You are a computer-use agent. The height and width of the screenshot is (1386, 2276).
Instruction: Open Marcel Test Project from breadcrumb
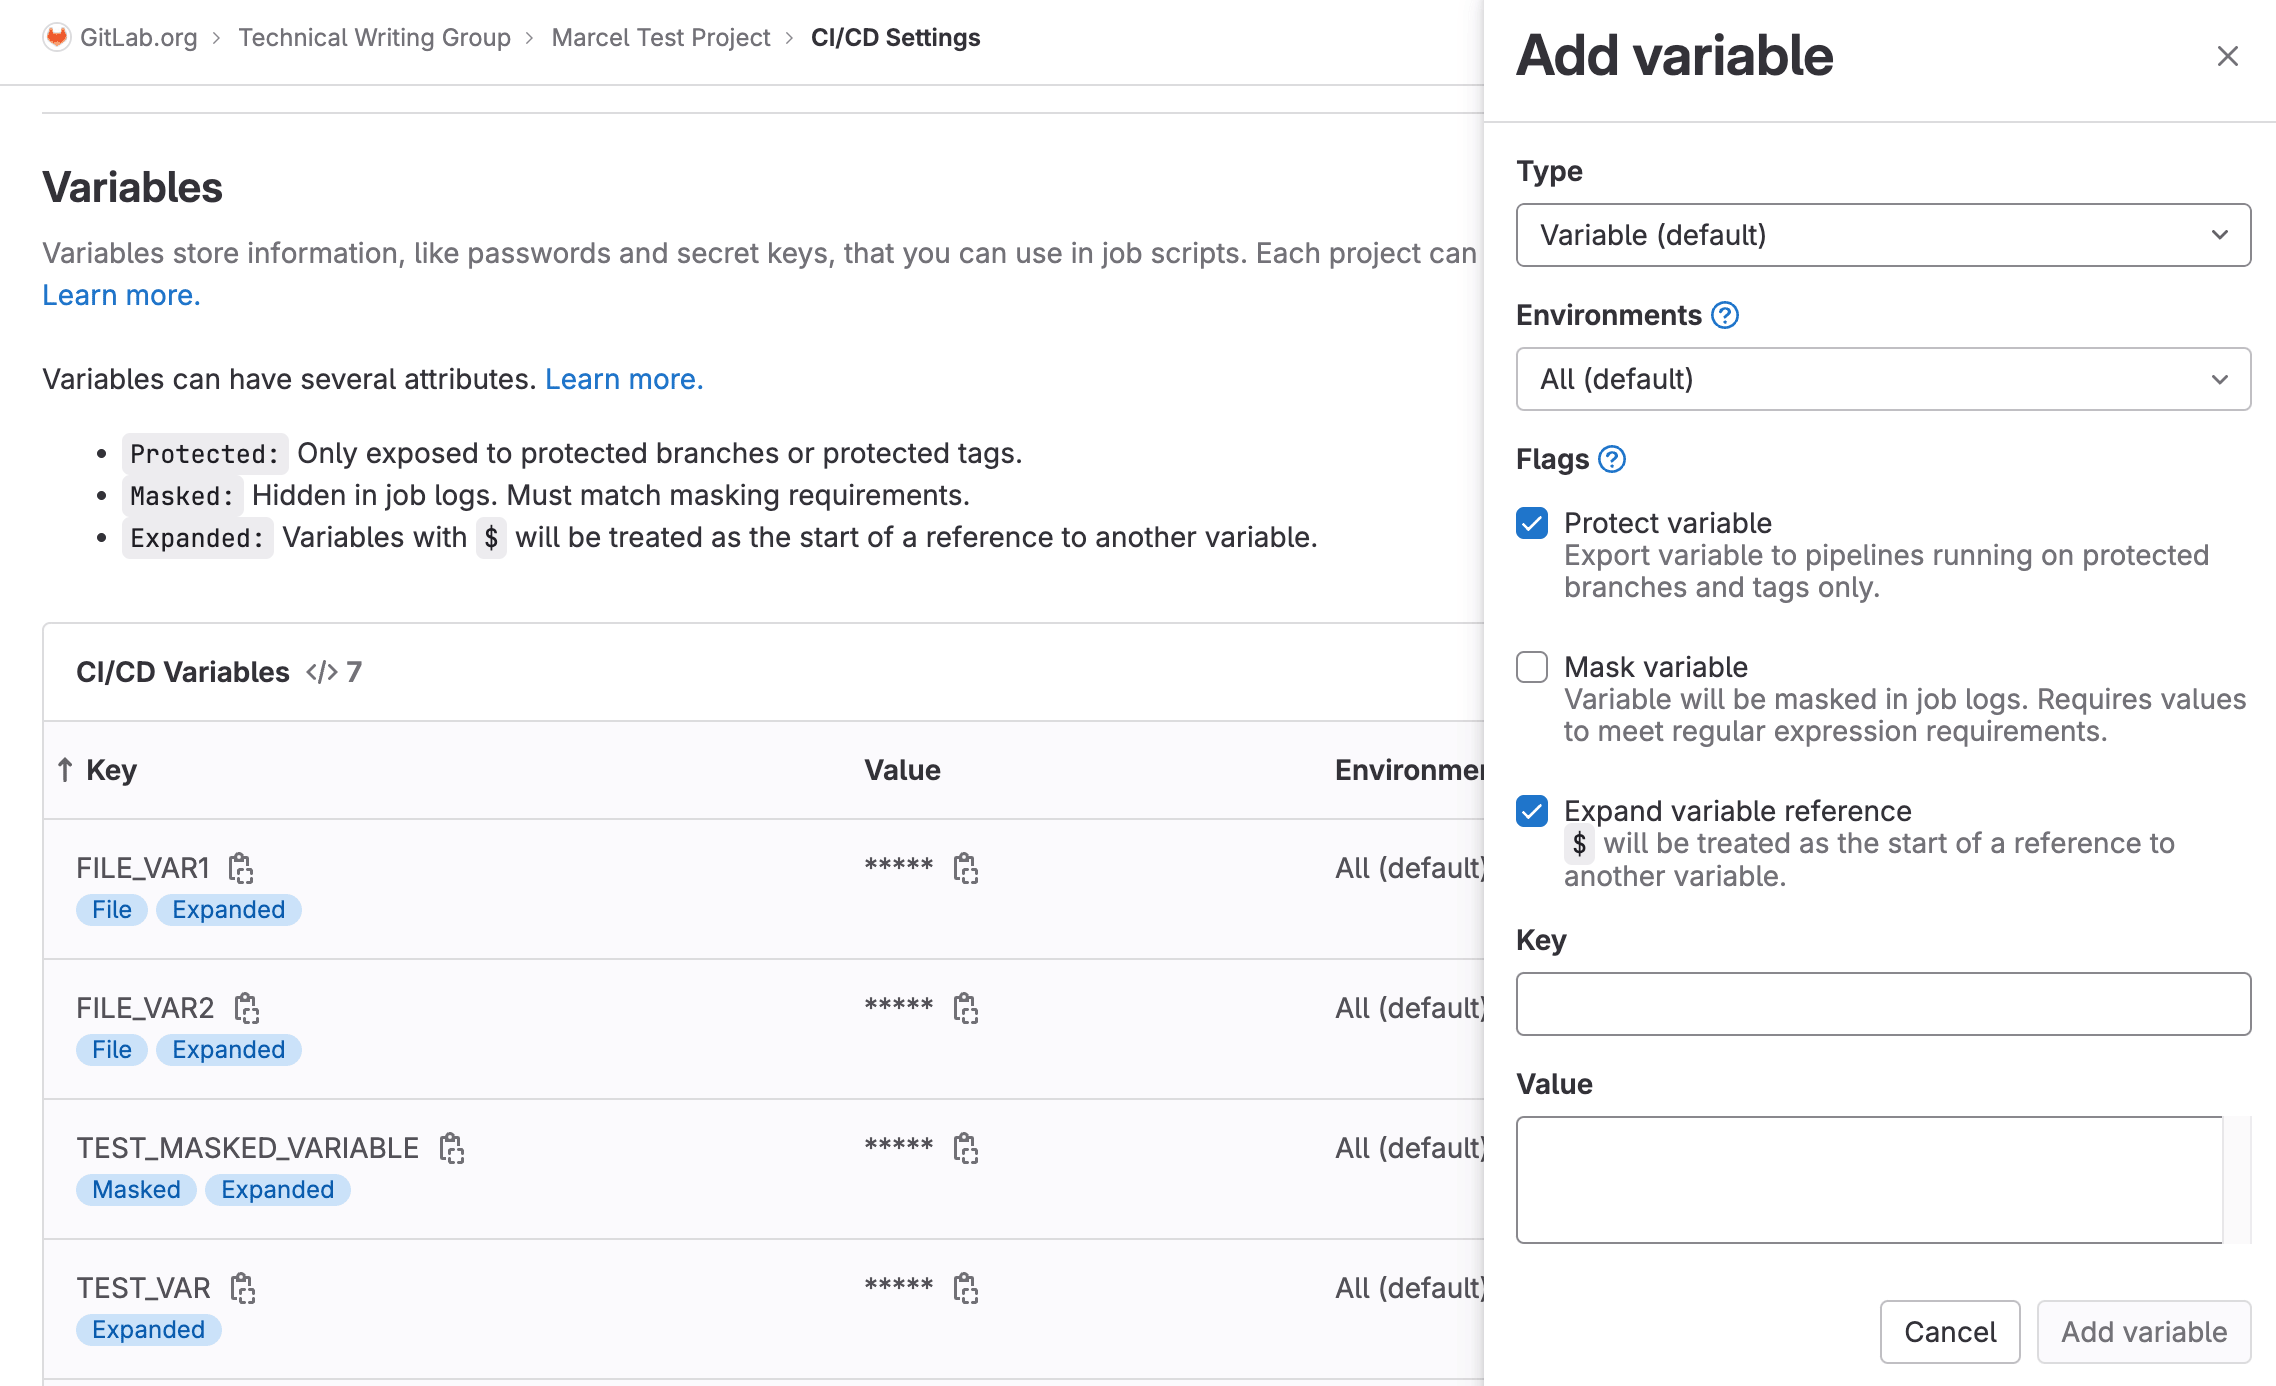coord(660,37)
